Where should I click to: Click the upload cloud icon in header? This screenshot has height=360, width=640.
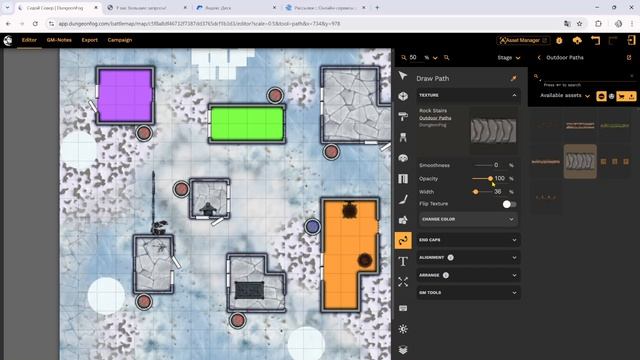tap(577, 40)
